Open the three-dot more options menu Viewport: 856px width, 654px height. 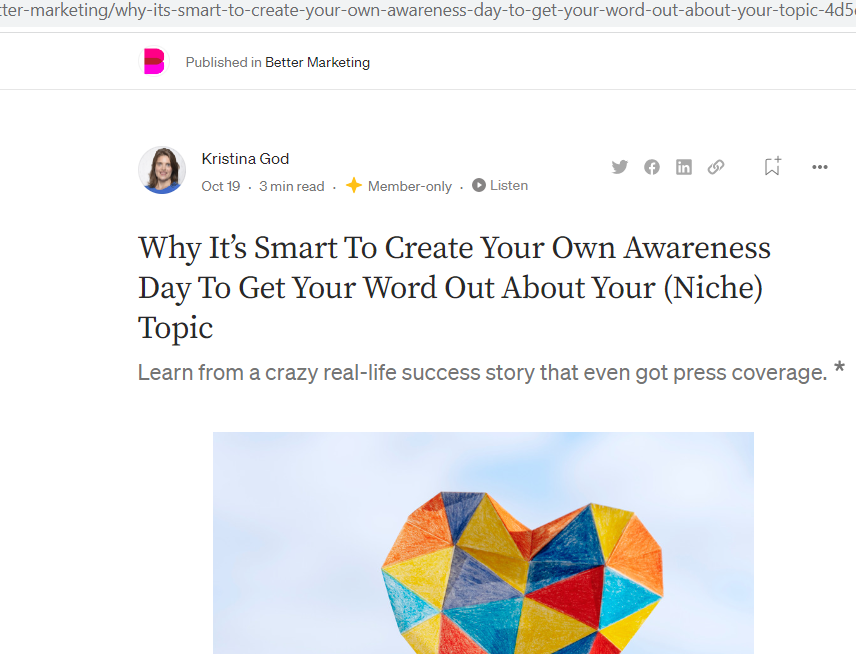pos(820,167)
